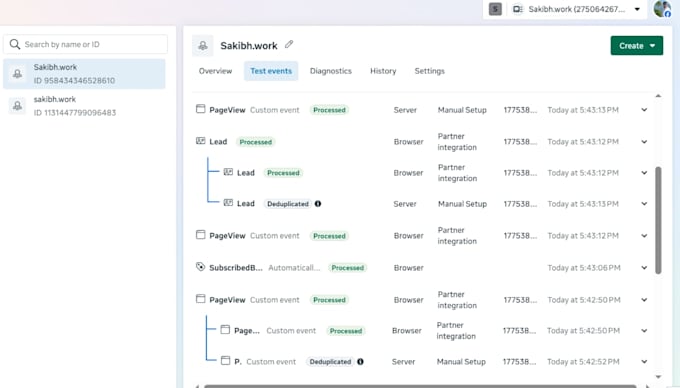The height and width of the screenshot is (388, 680).
Task: Click icon of dataset ID 1131447799096483
Action: point(17,106)
